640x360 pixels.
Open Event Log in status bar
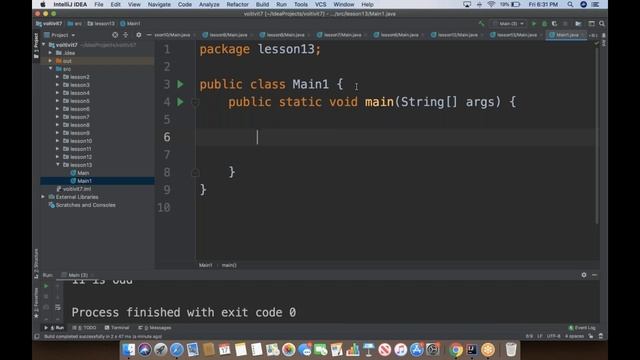pyautogui.click(x=582, y=328)
